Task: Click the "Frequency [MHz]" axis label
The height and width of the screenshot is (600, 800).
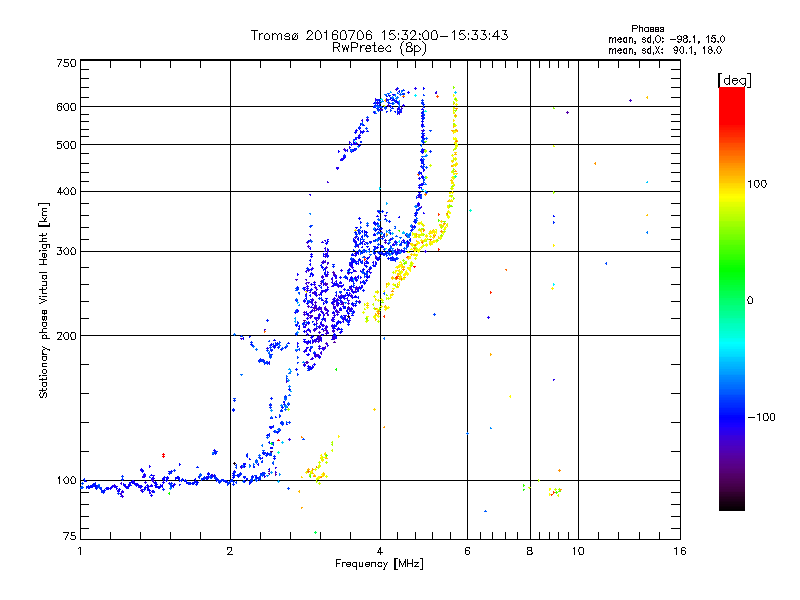Action: click(x=379, y=564)
